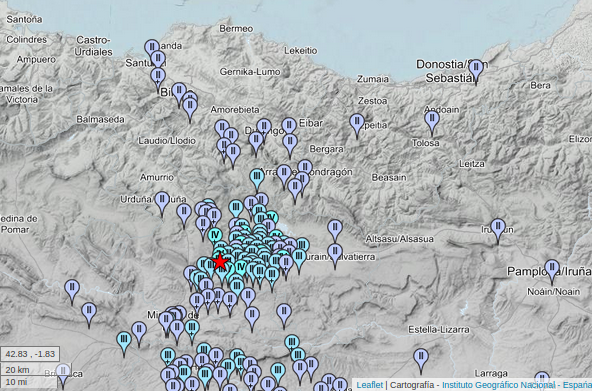592x392 pixels.
Task: Click the Leitza place label
Action: [472, 164]
